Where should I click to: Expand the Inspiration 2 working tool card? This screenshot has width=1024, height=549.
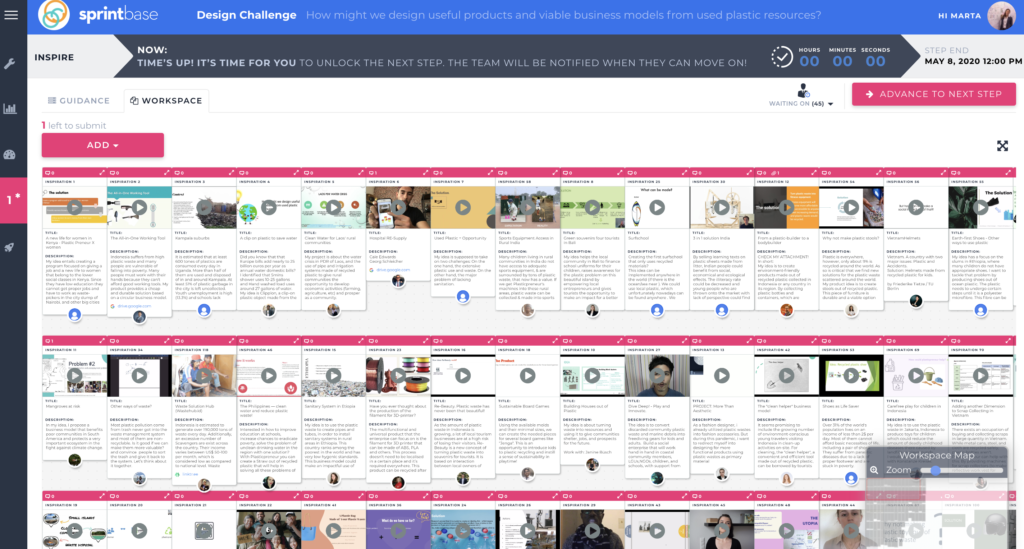pyautogui.click(x=167, y=172)
